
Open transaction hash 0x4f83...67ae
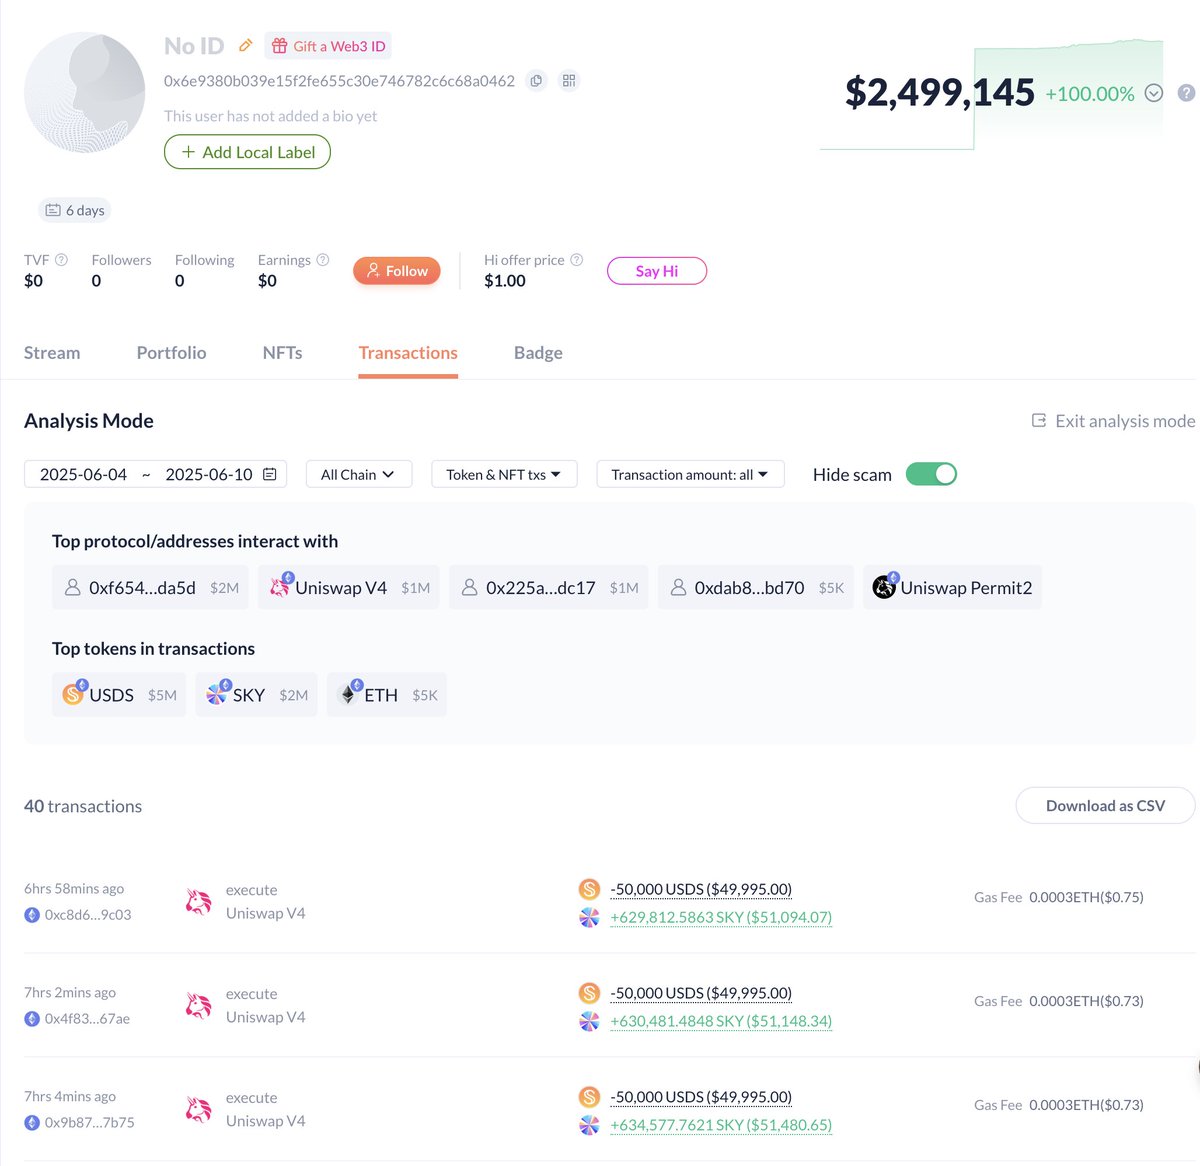tap(87, 1019)
